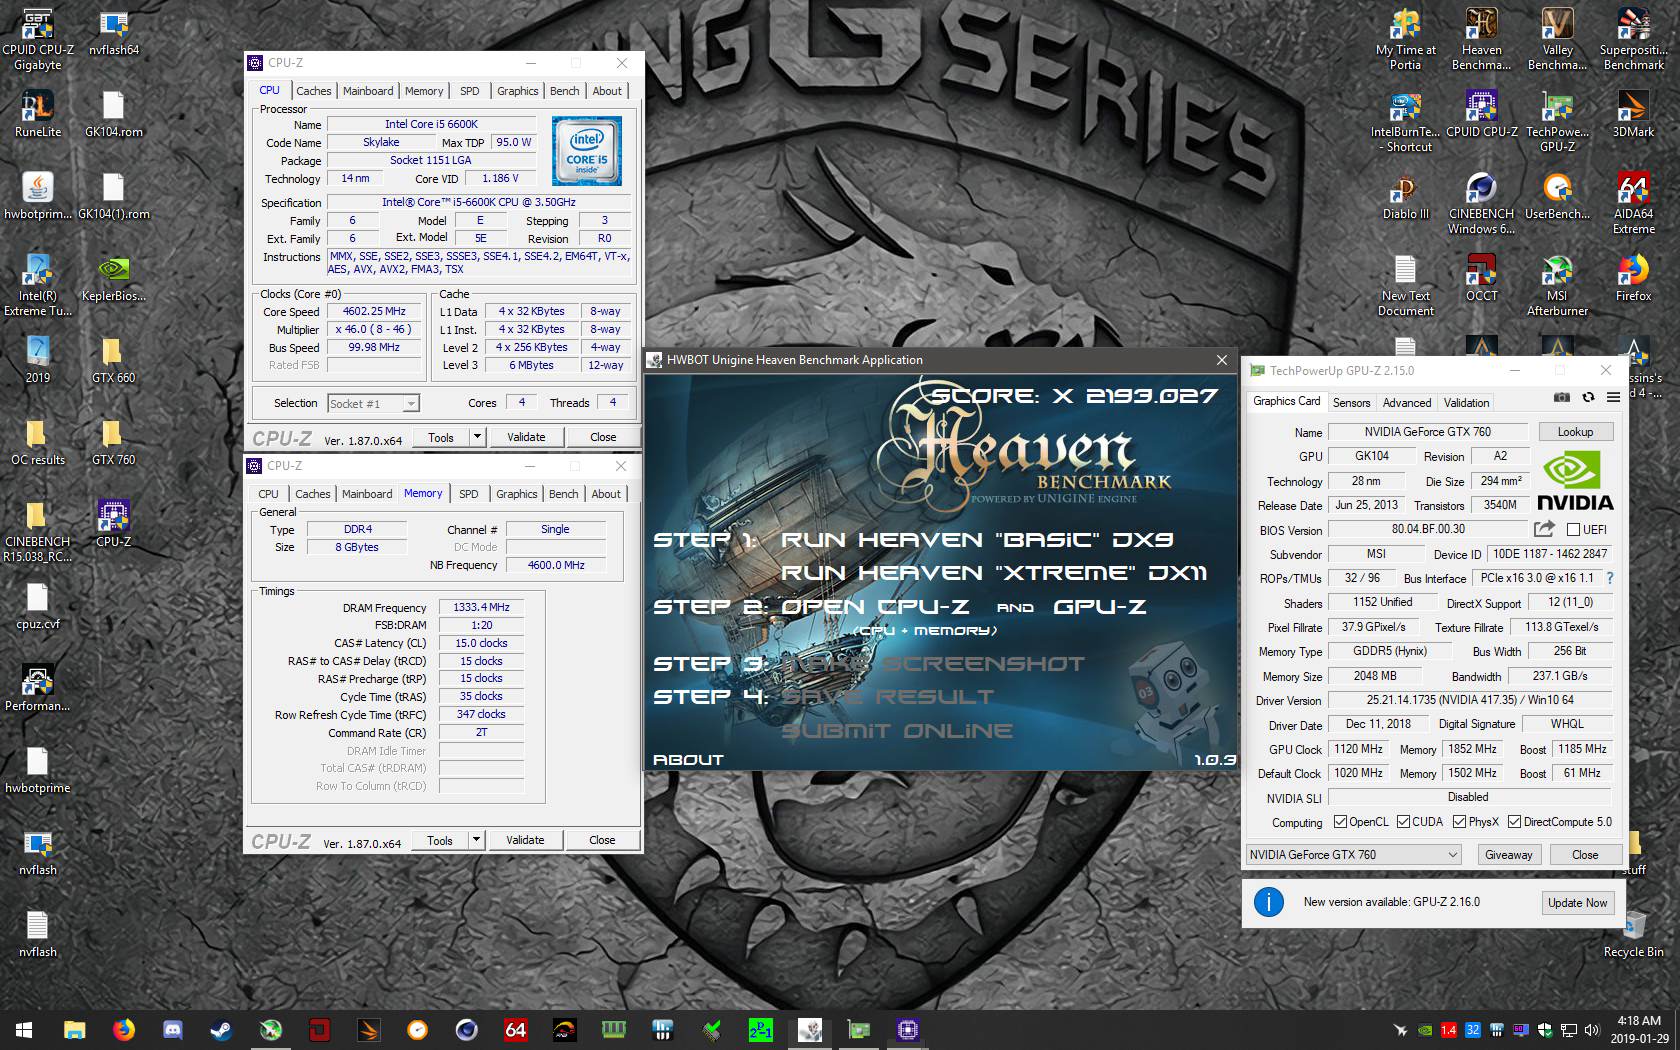Open the OC results folder
1680x1050 pixels.
click(38, 442)
